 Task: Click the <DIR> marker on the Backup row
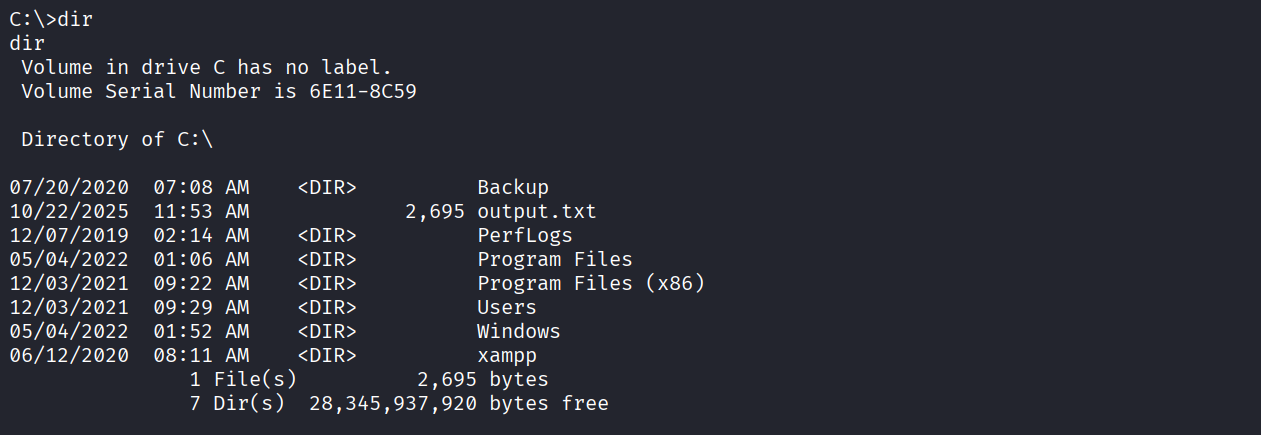[x=327, y=187]
